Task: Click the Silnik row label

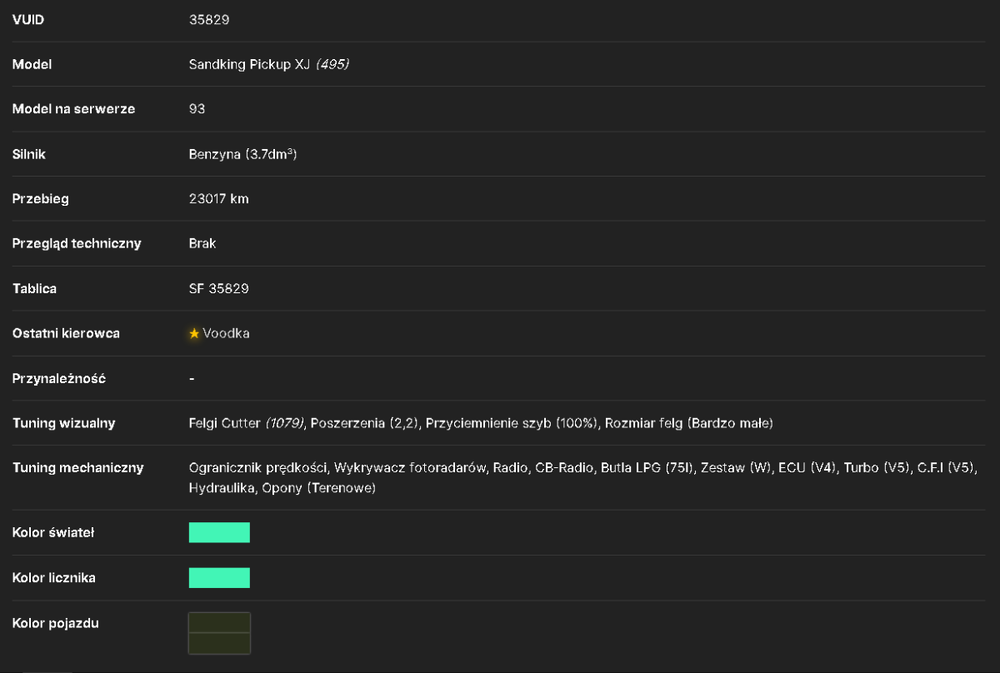Action: click(29, 154)
